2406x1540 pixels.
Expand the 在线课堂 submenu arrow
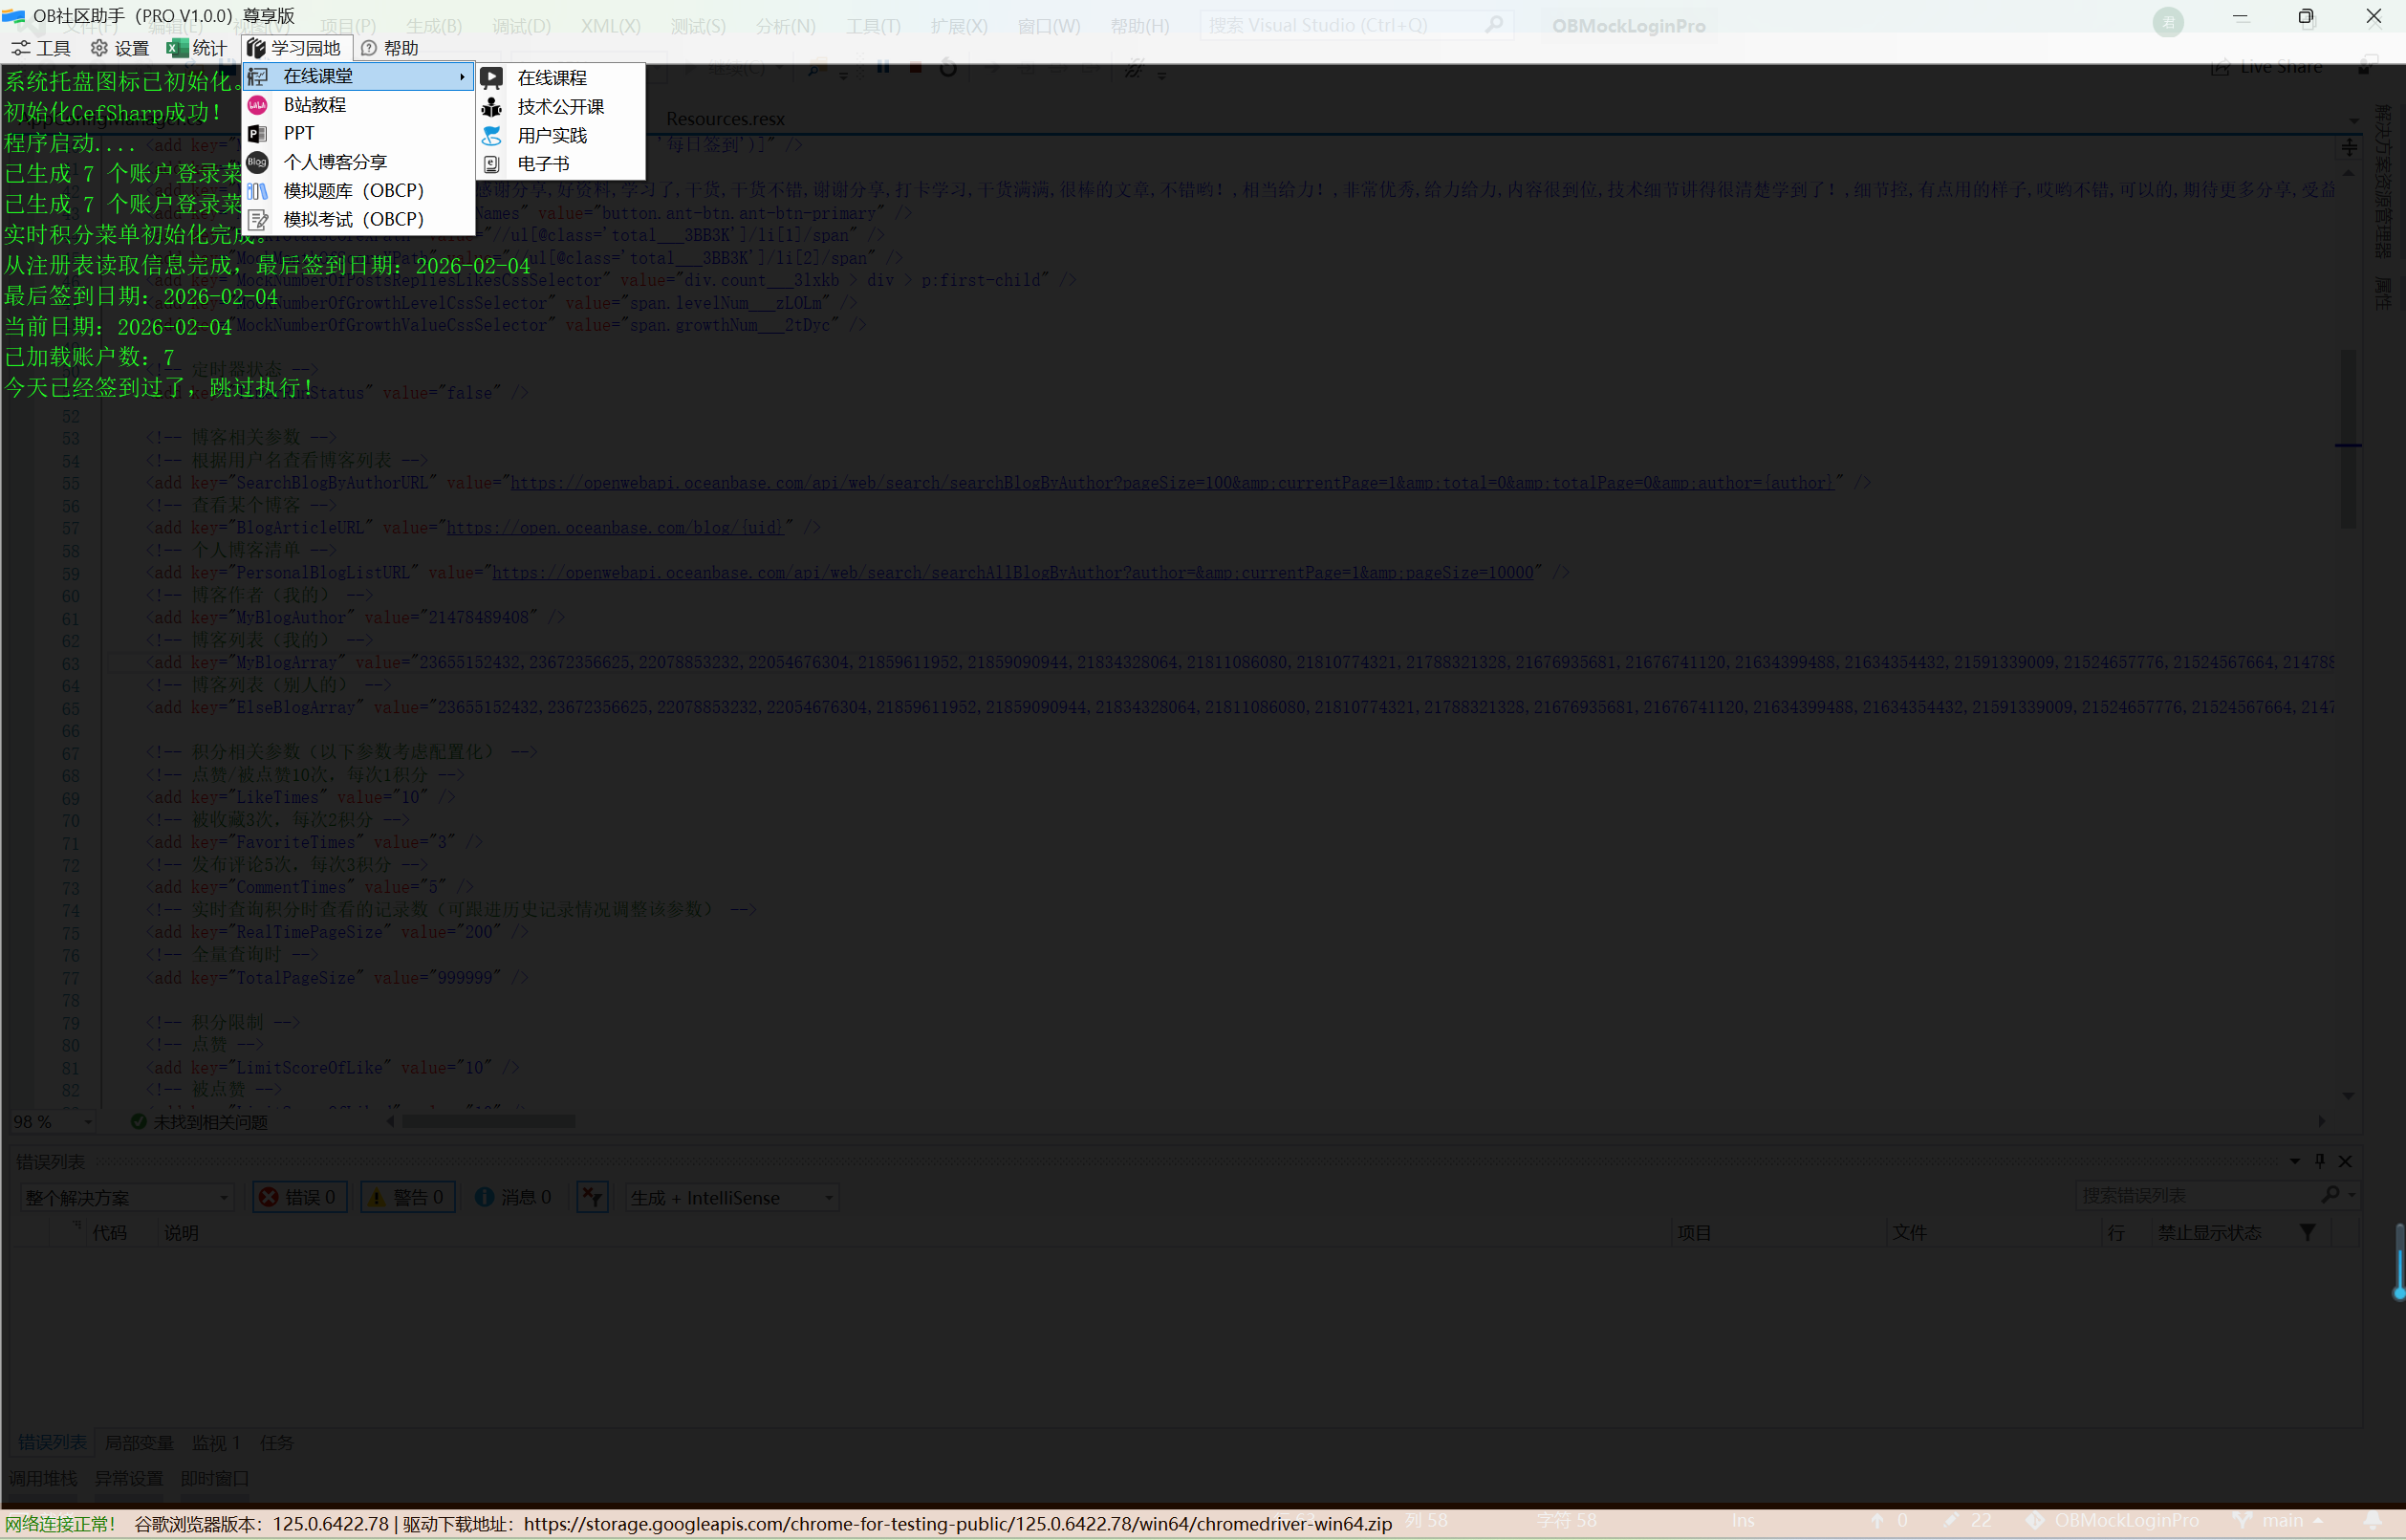(462, 76)
